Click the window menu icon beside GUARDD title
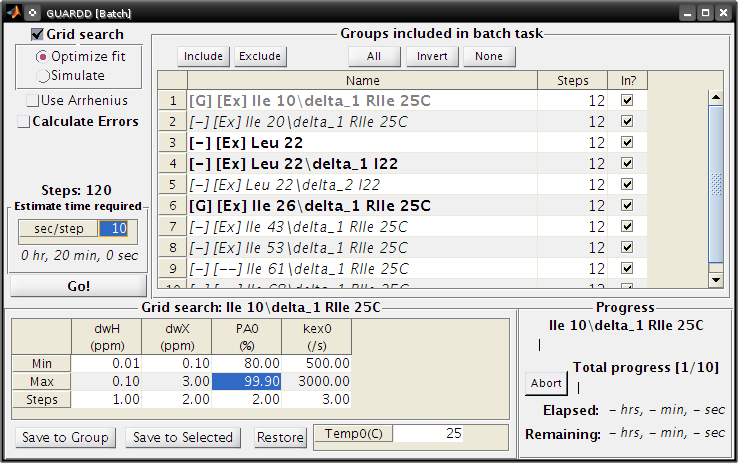The image size is (738, 463). (x=32, y=13)
